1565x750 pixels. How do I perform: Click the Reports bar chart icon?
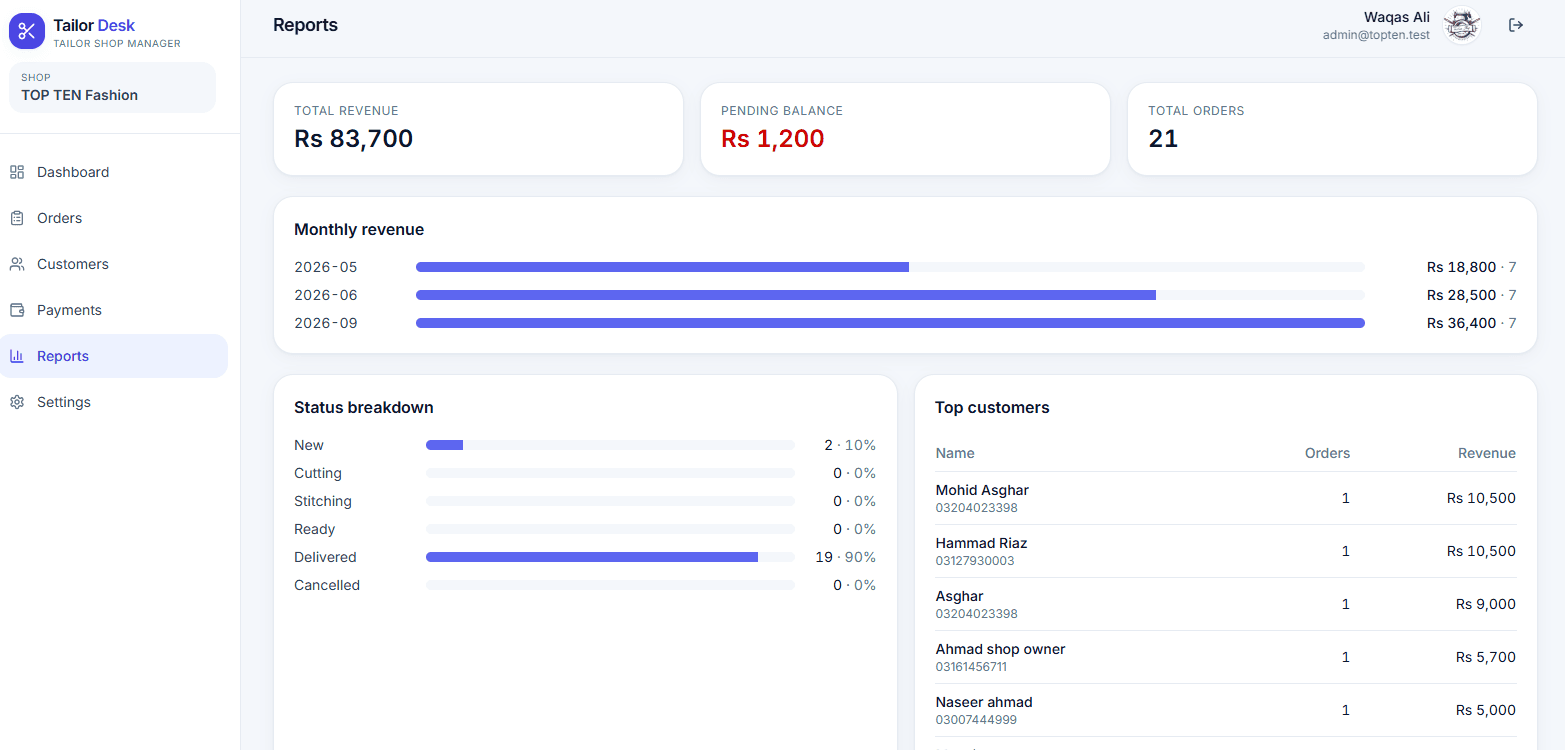[x=17, y=356]
